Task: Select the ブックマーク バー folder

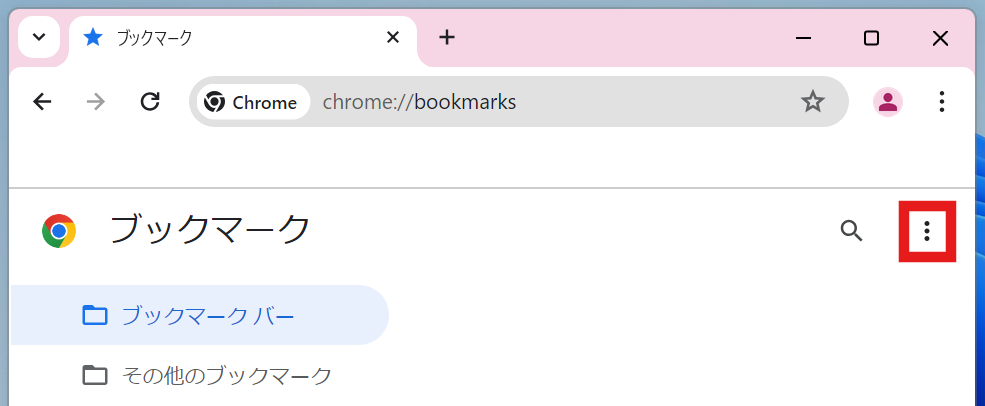Action: click(x=200, y=315)
